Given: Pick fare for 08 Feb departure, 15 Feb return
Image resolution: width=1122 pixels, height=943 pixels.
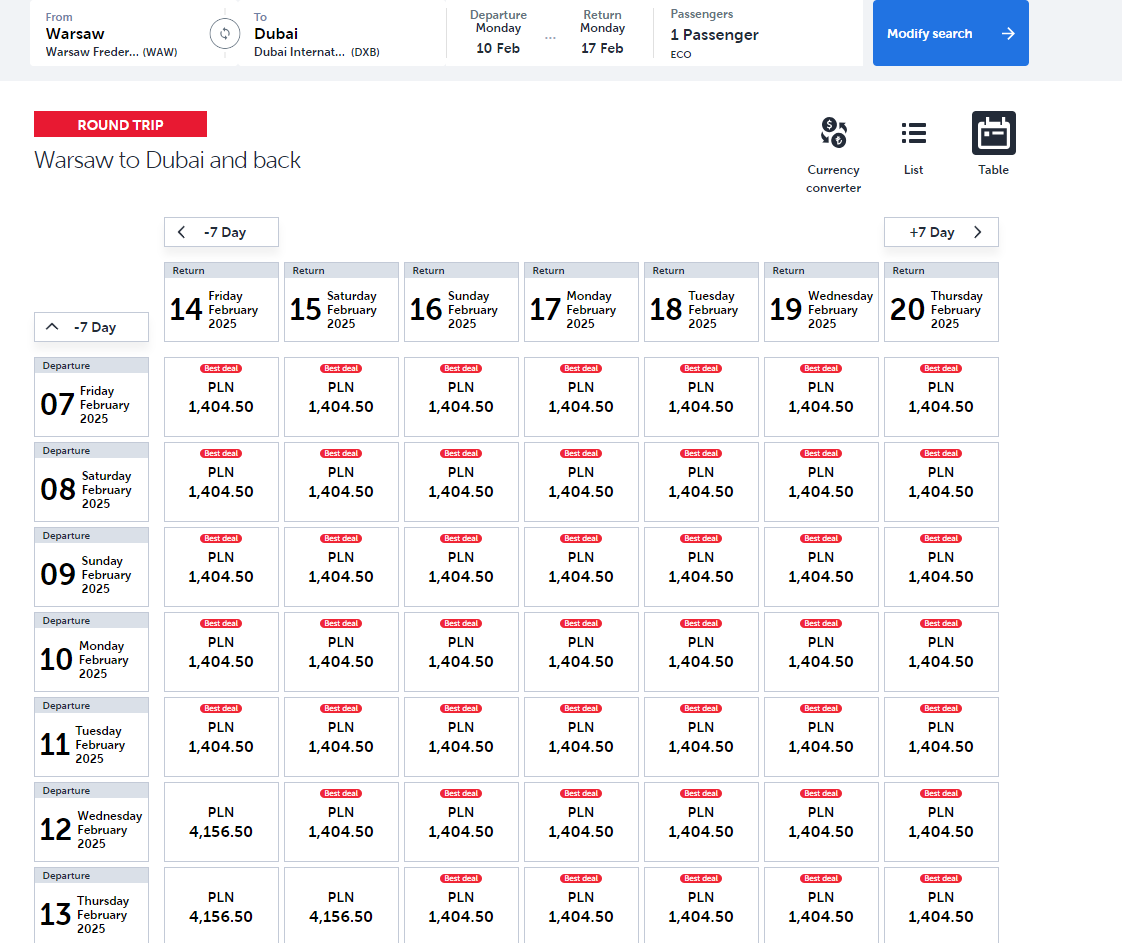Looking at the screenshot, I should click(x=341, y=482).
